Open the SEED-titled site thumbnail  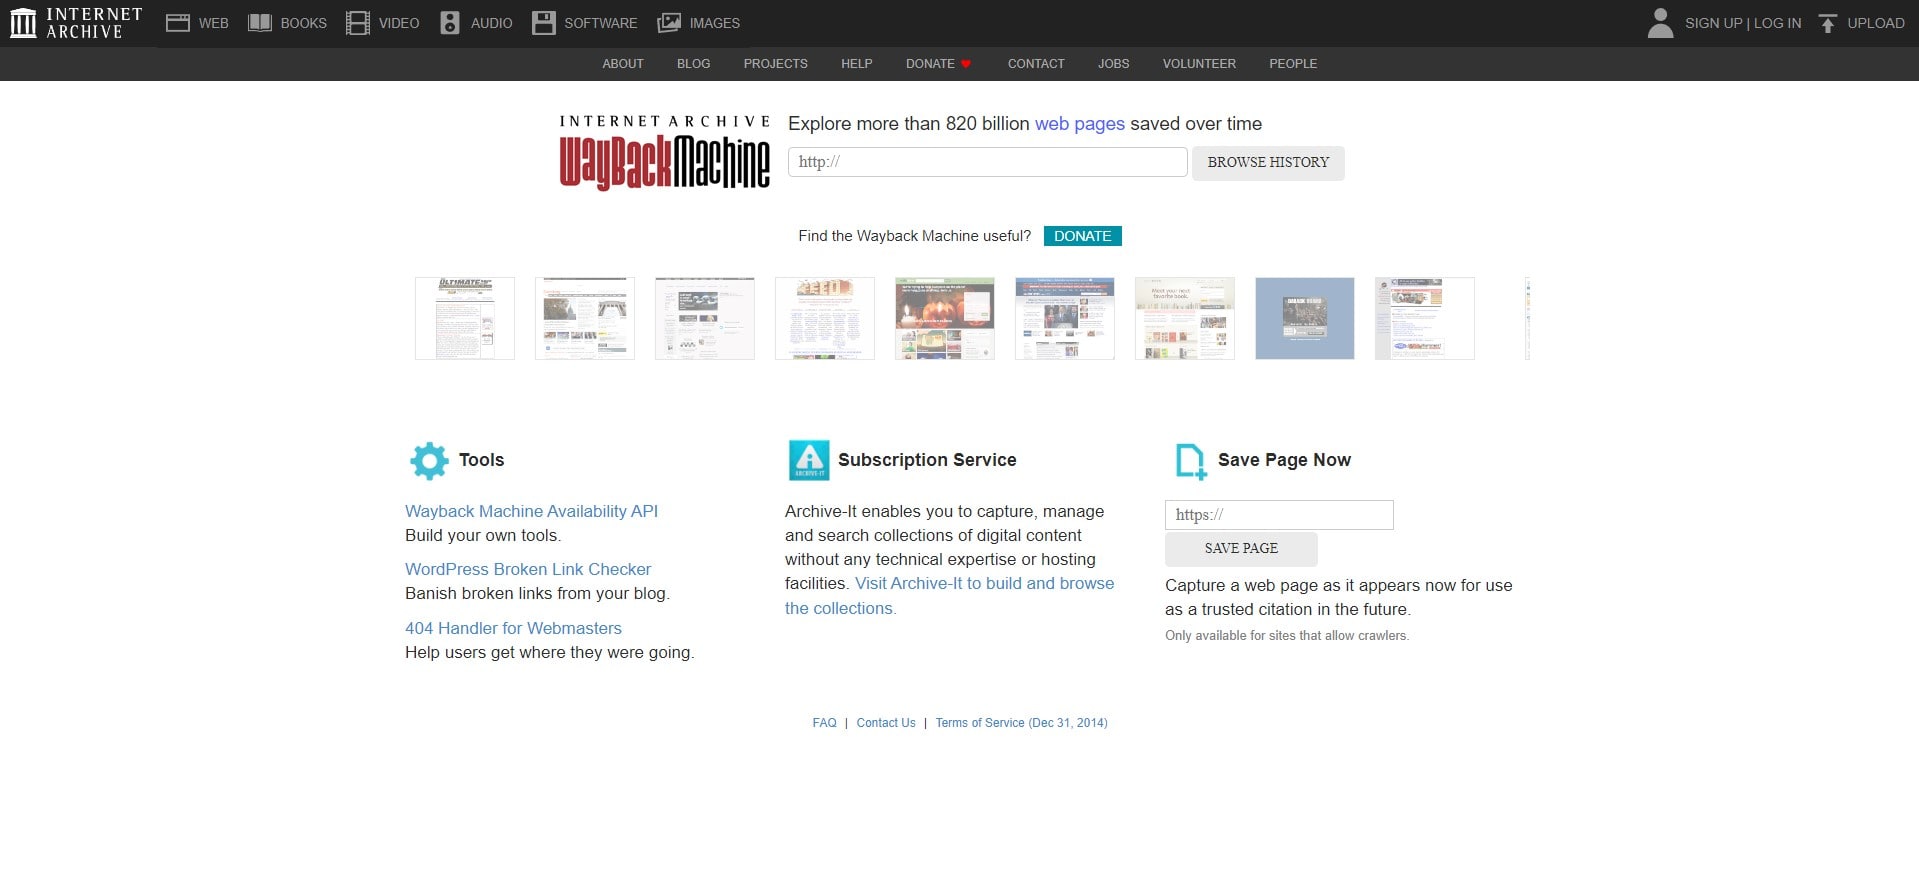click(x=825, y=318)
